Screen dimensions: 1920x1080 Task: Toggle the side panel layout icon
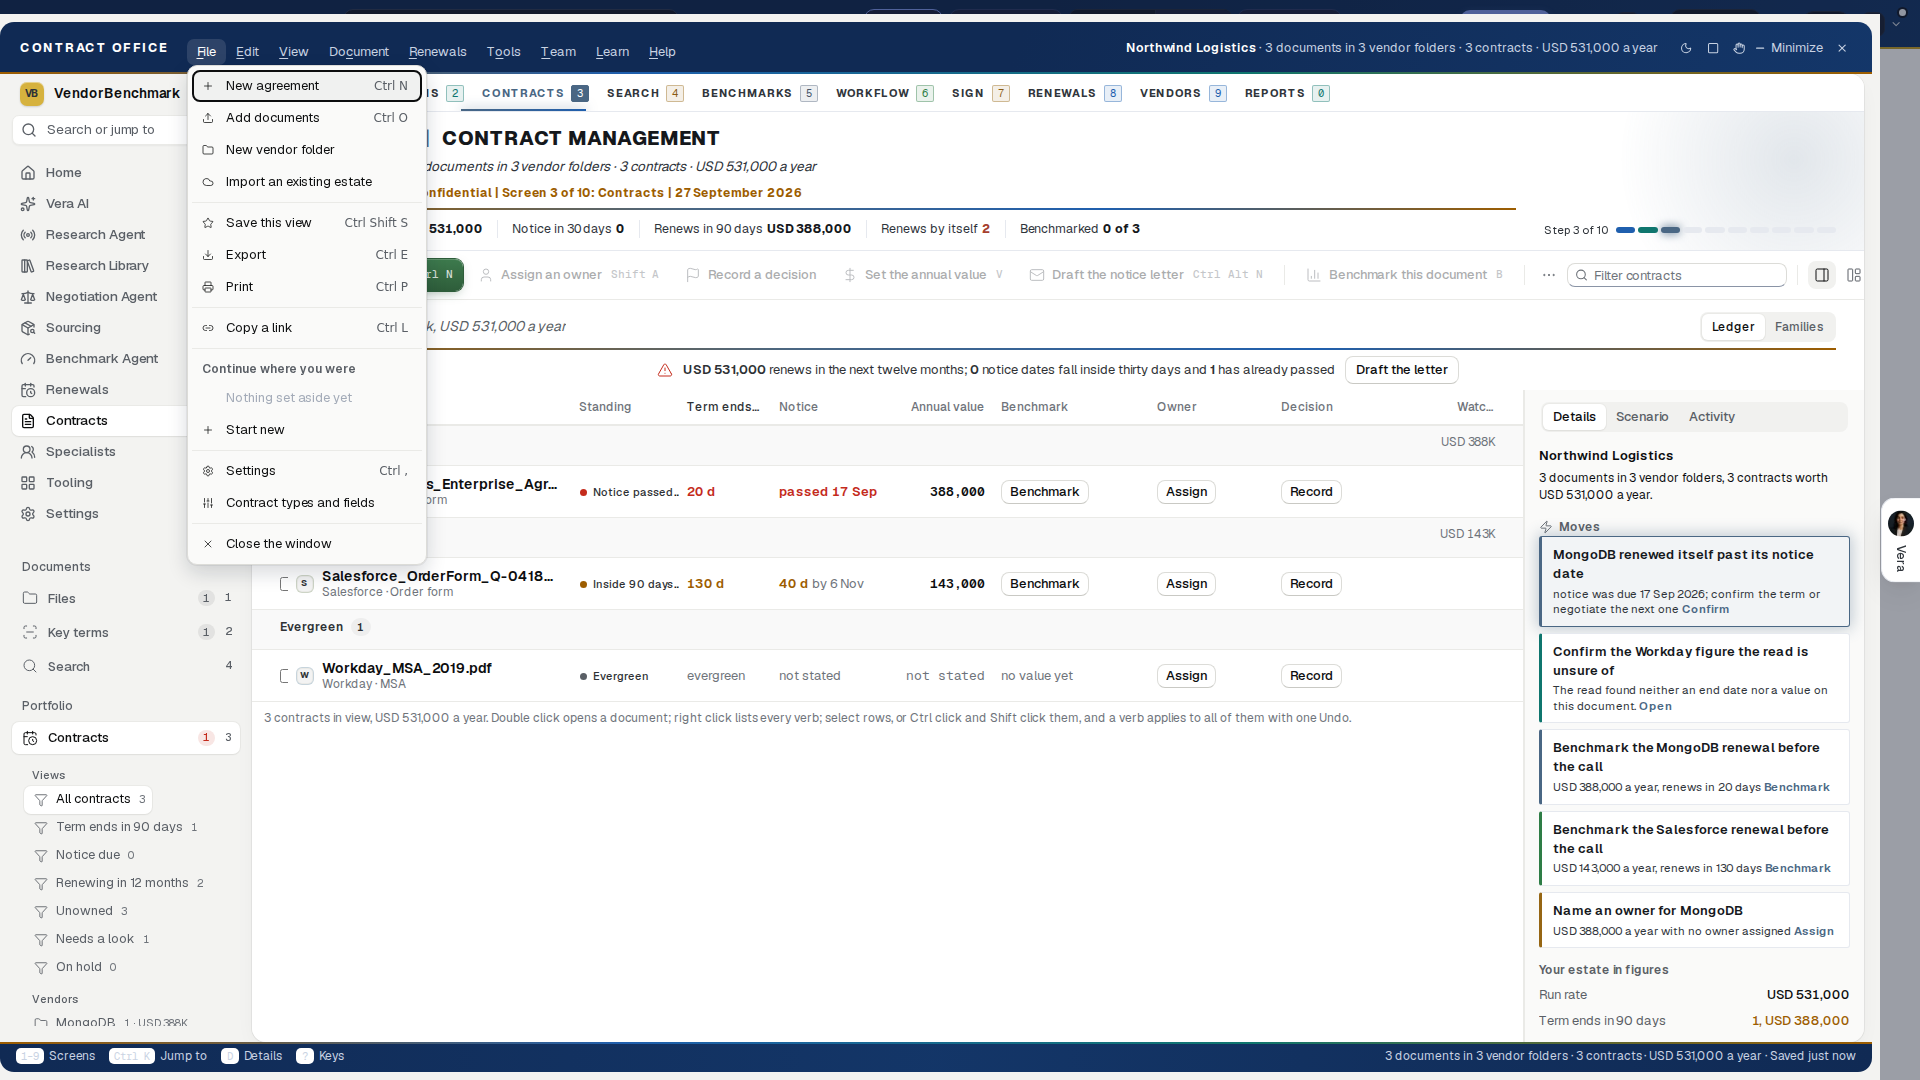(1822, 275)
